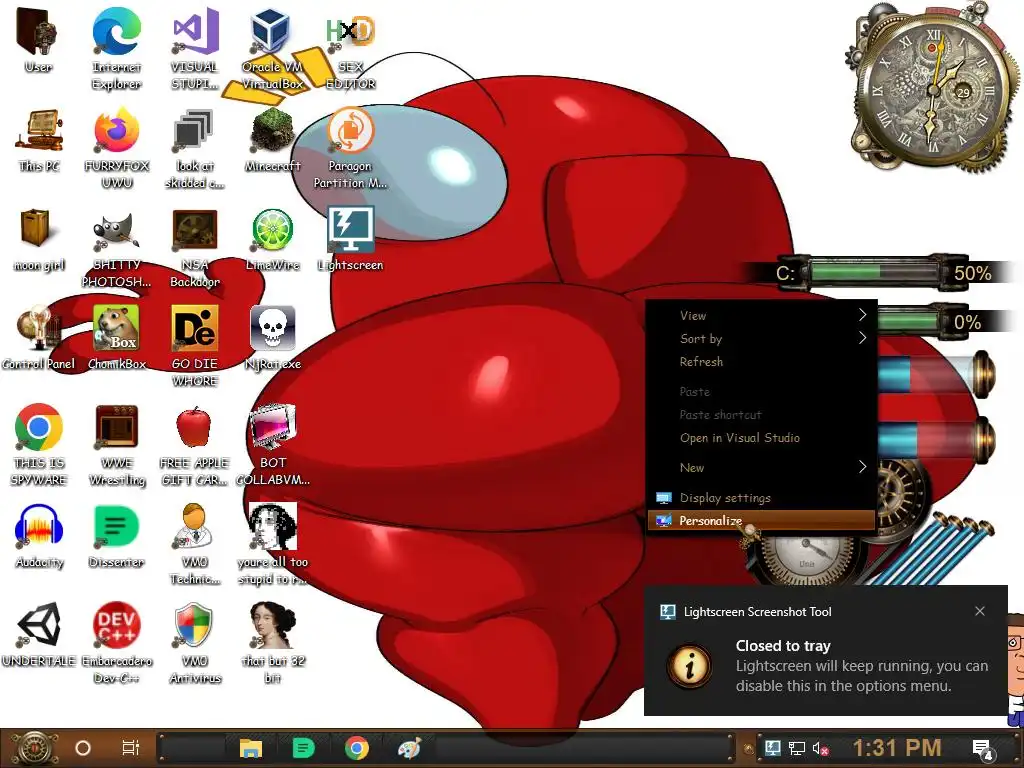Expand the Sort by submenu
The width and height of the screenshot is (1024, 768).
pos(761,338)
